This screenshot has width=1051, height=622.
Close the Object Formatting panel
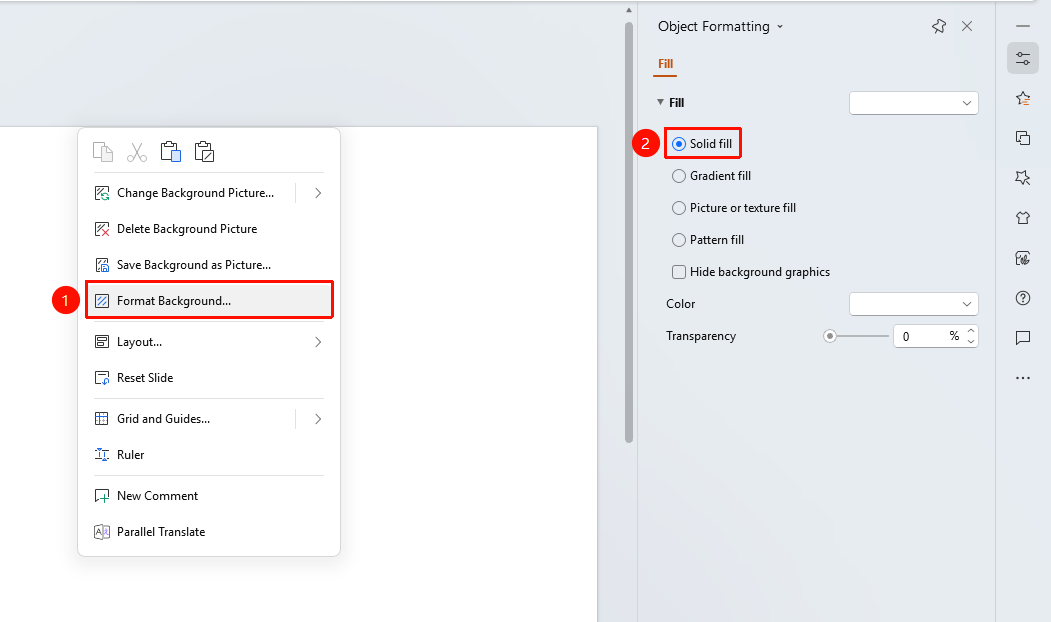(x=967, y=26)
